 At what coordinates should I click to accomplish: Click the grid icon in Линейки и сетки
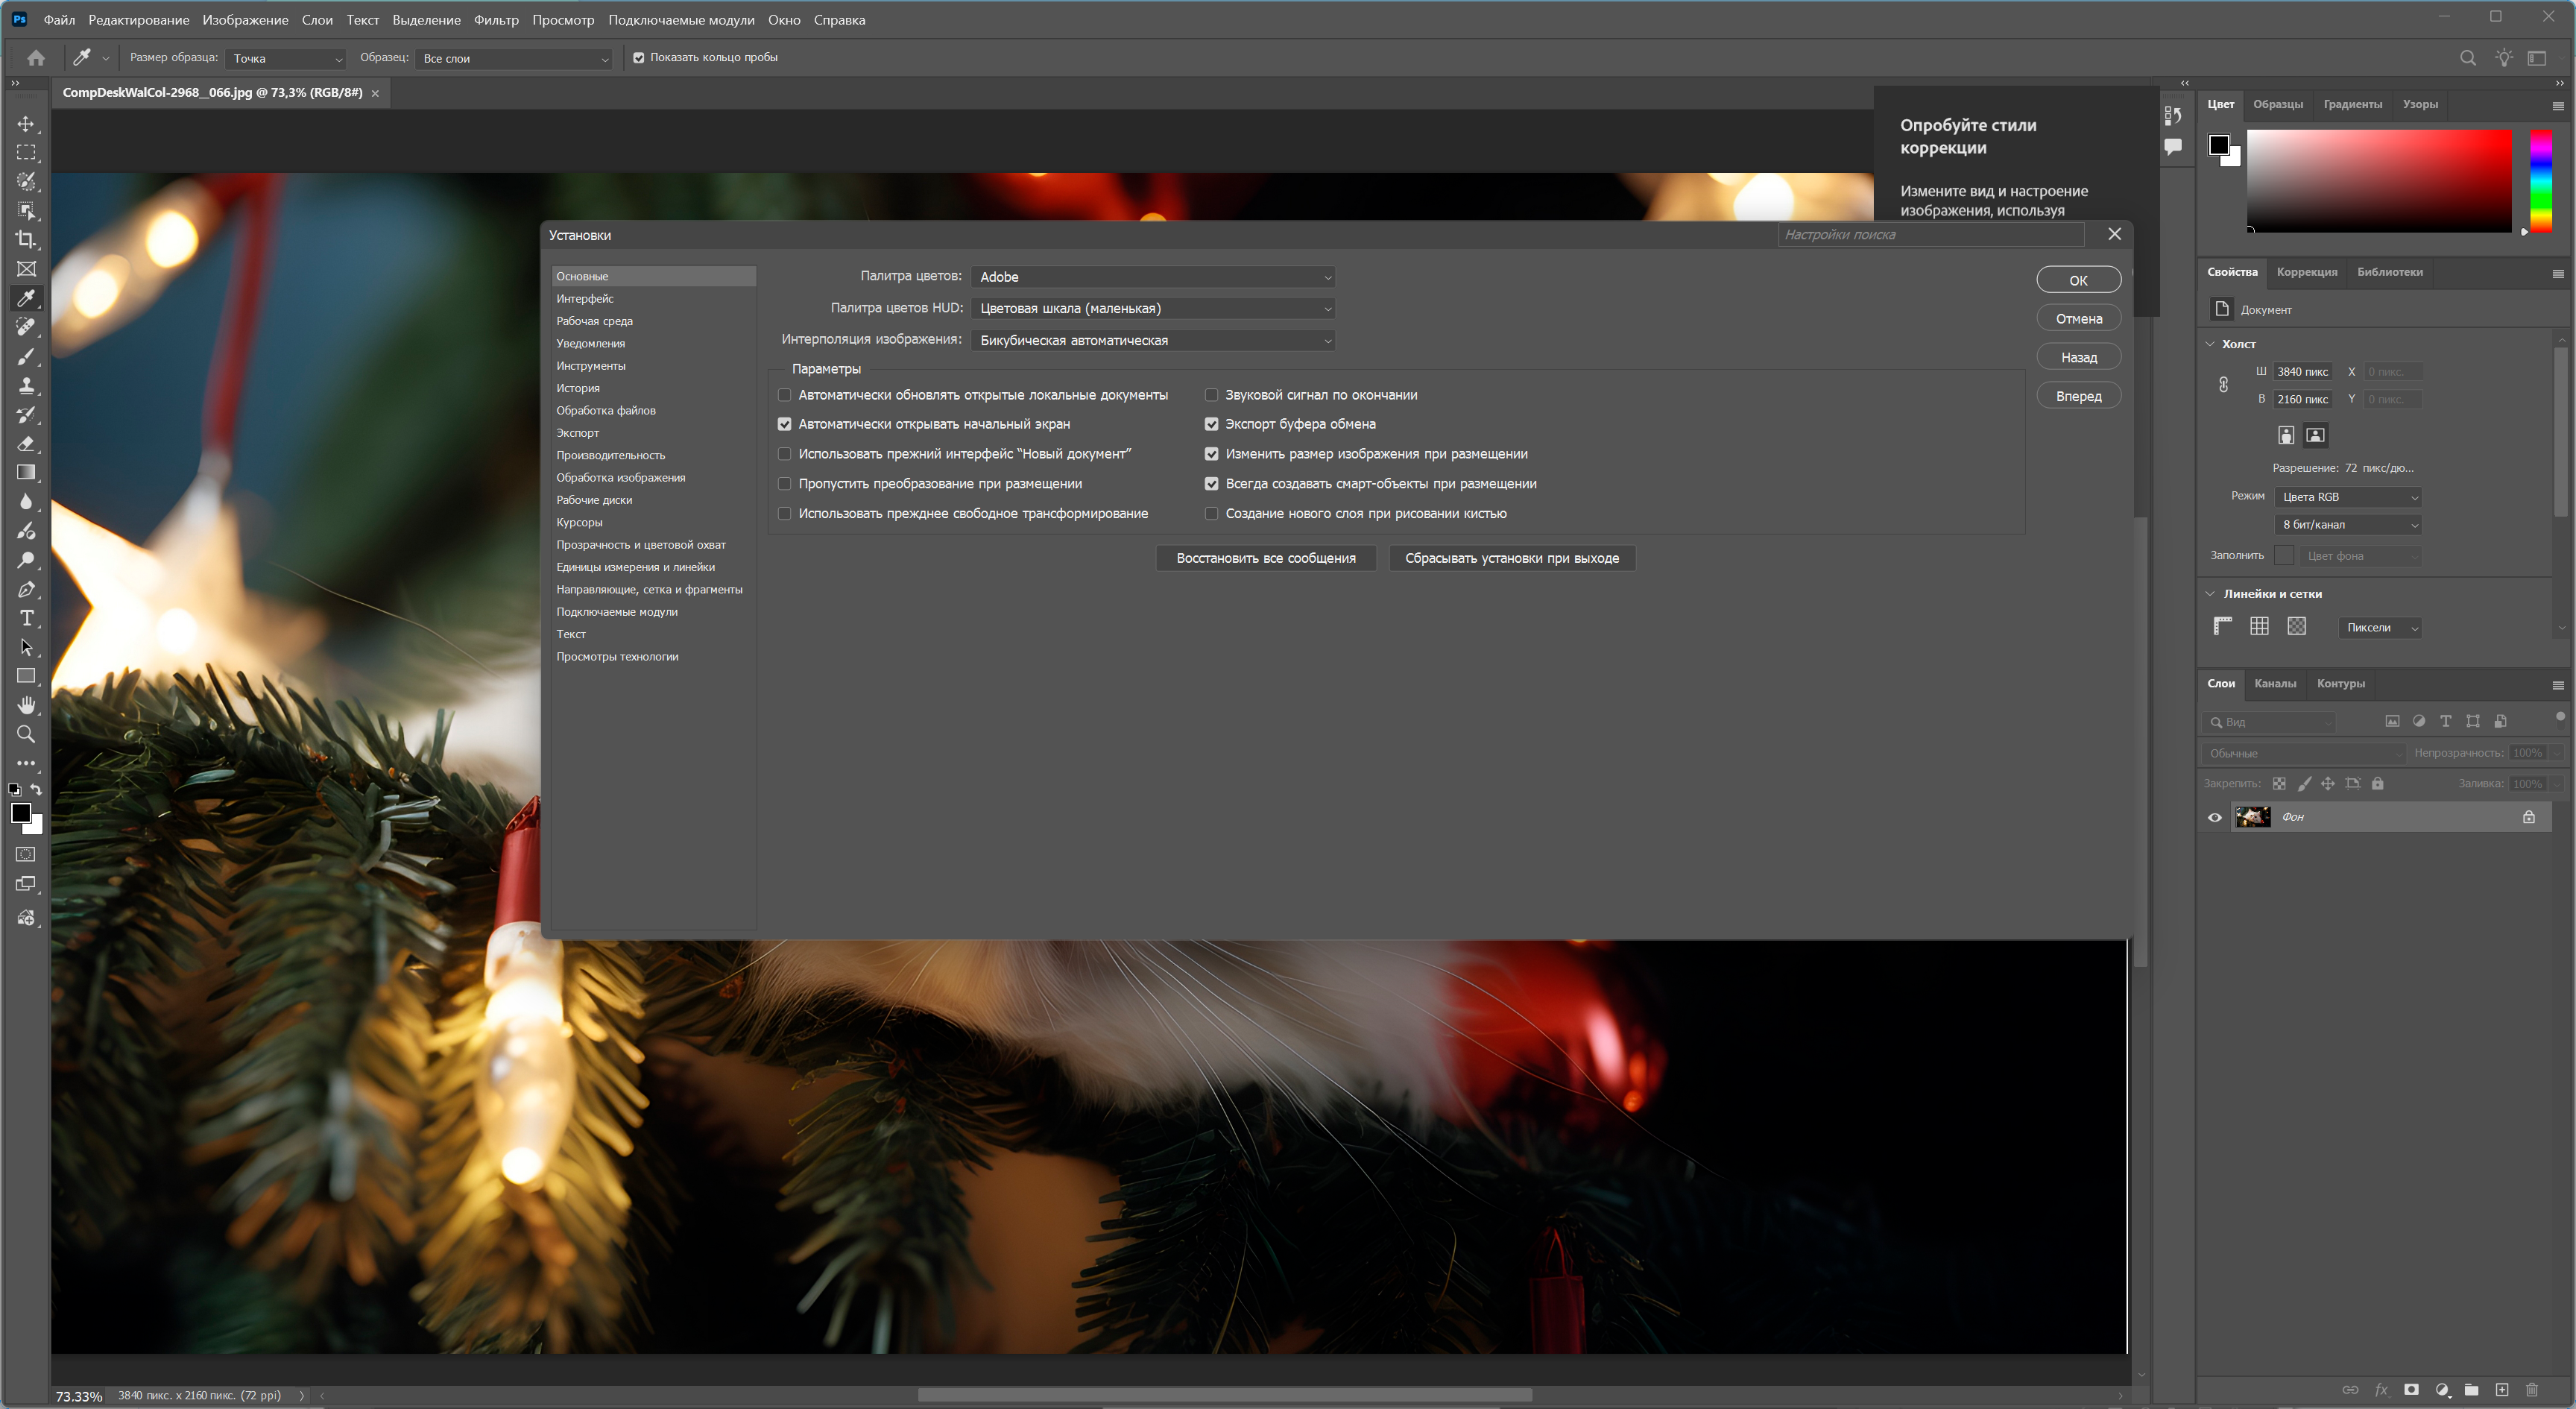(x=2259, y=626)
